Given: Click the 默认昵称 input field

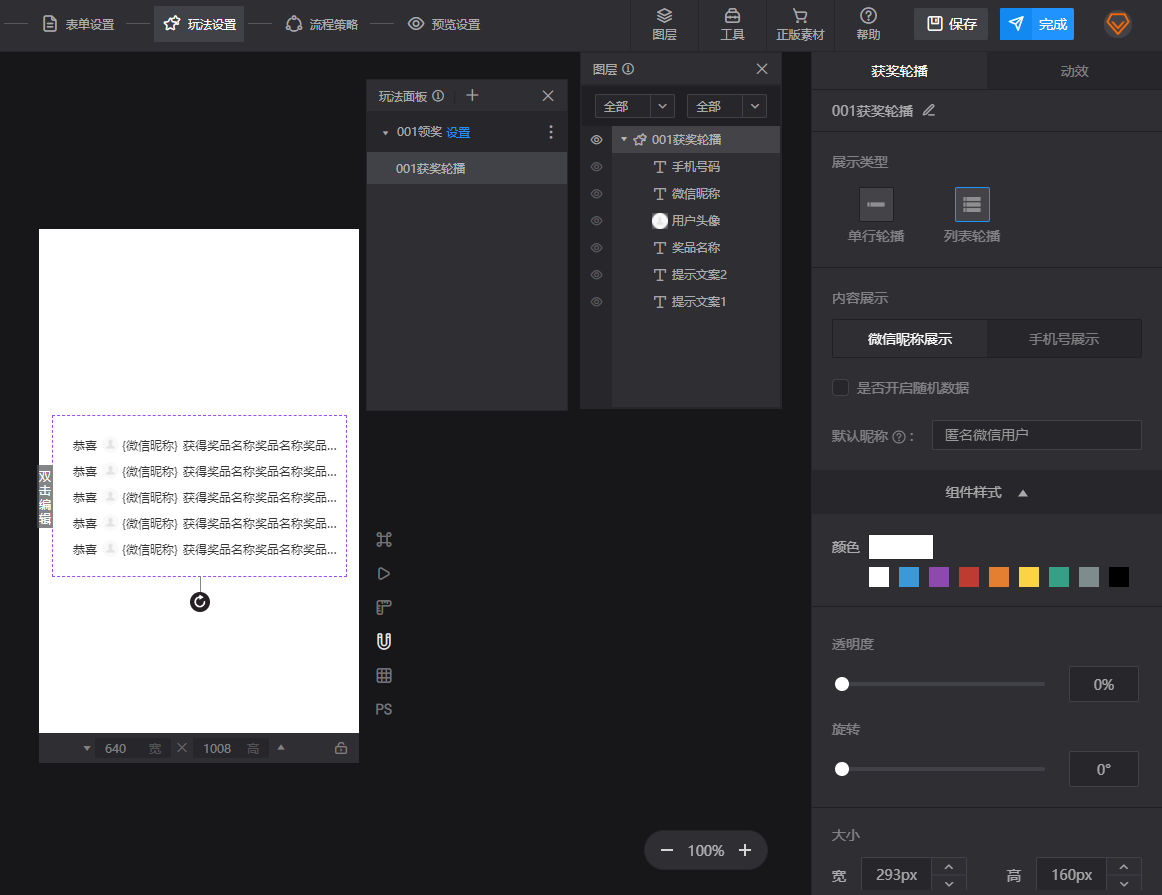Looking at the screenshot, I should tap(1037, 435).
